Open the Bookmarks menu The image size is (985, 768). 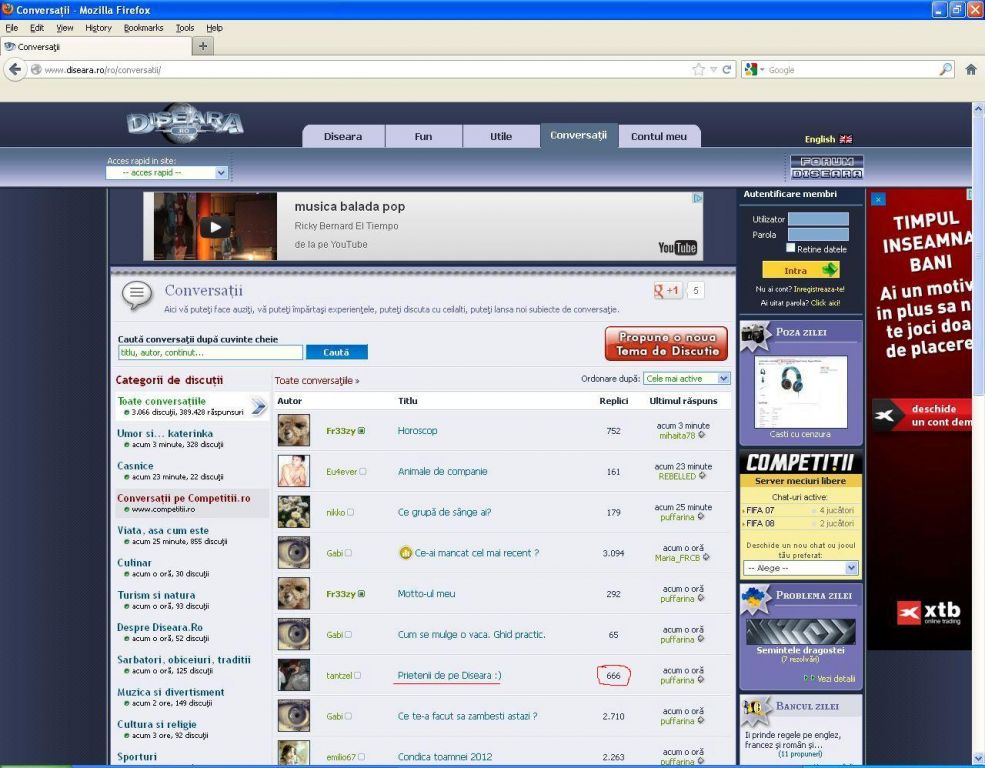(x=143, y=28)
